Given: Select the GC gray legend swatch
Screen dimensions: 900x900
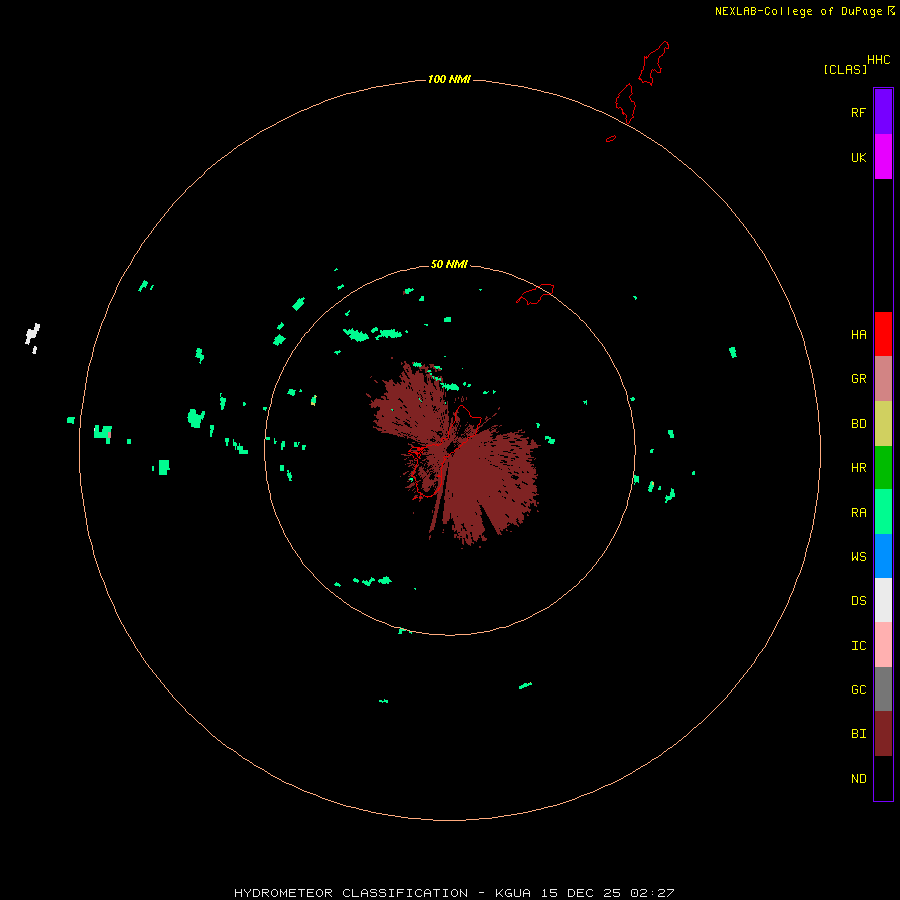Looking at the screenshot, I should point(883,689).
